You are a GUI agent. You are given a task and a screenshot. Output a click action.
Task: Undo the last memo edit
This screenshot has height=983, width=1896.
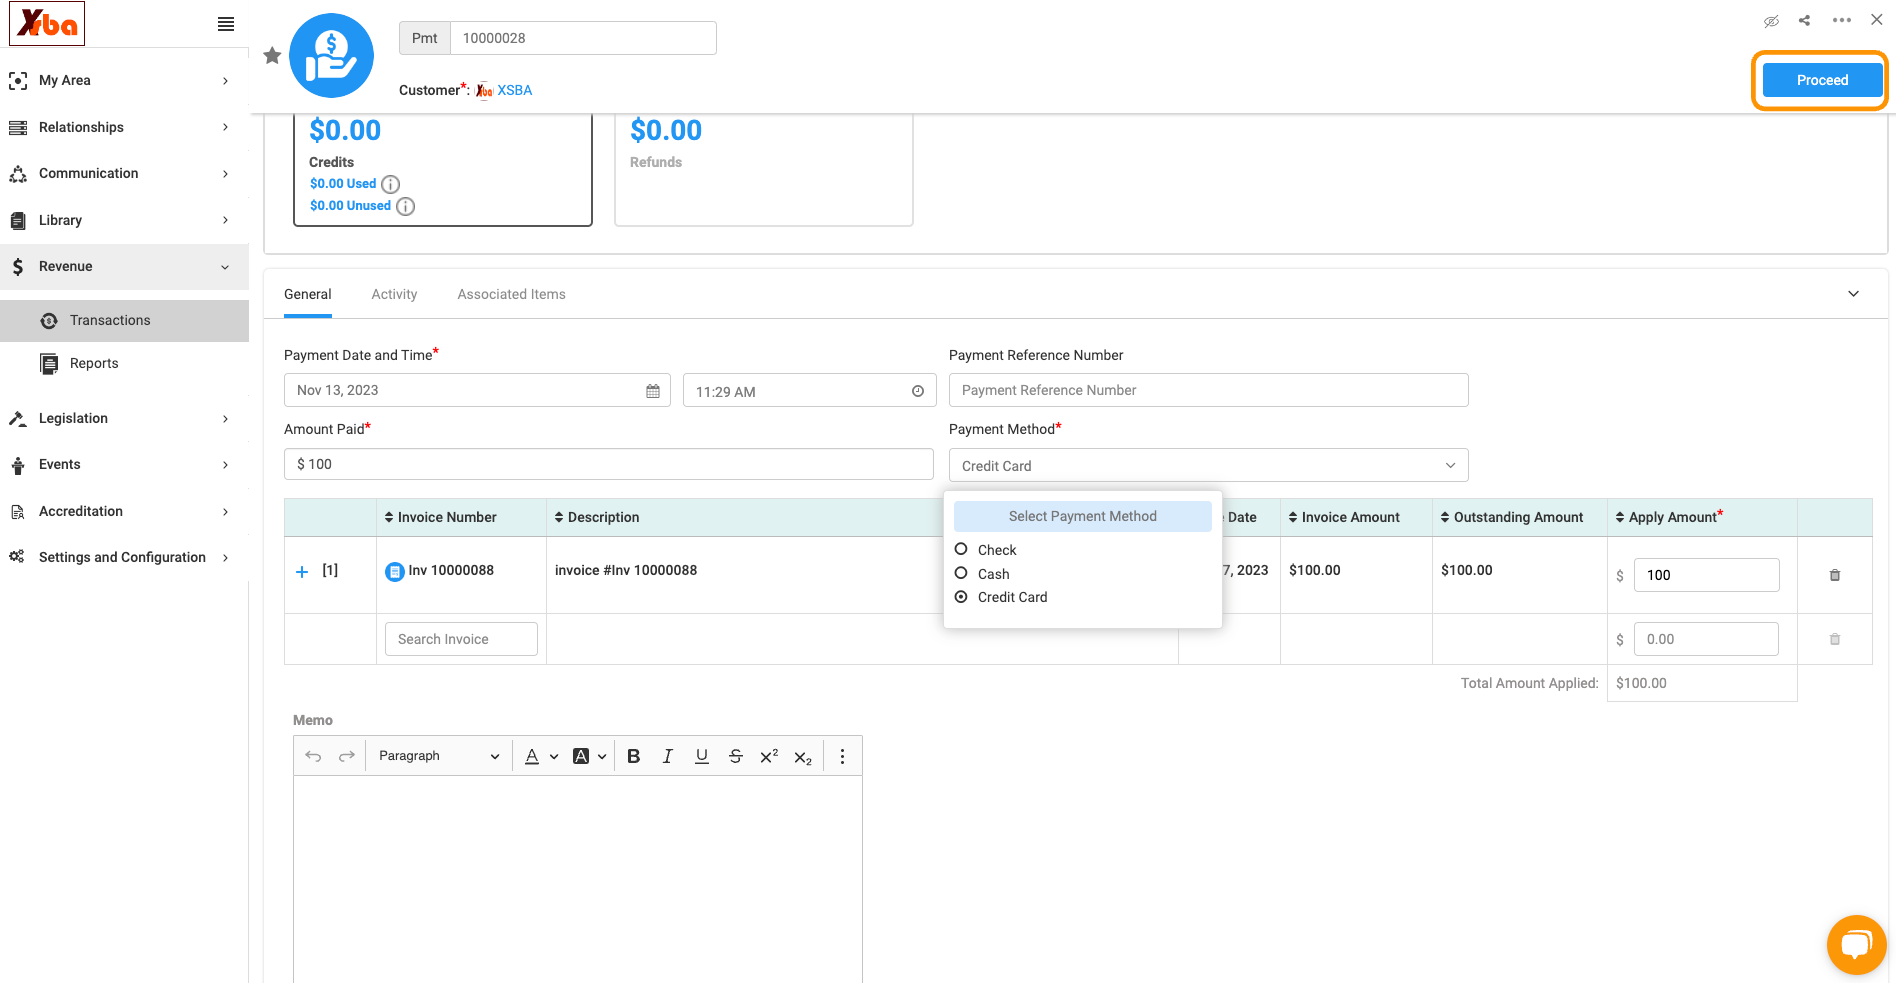click(313, 756)
